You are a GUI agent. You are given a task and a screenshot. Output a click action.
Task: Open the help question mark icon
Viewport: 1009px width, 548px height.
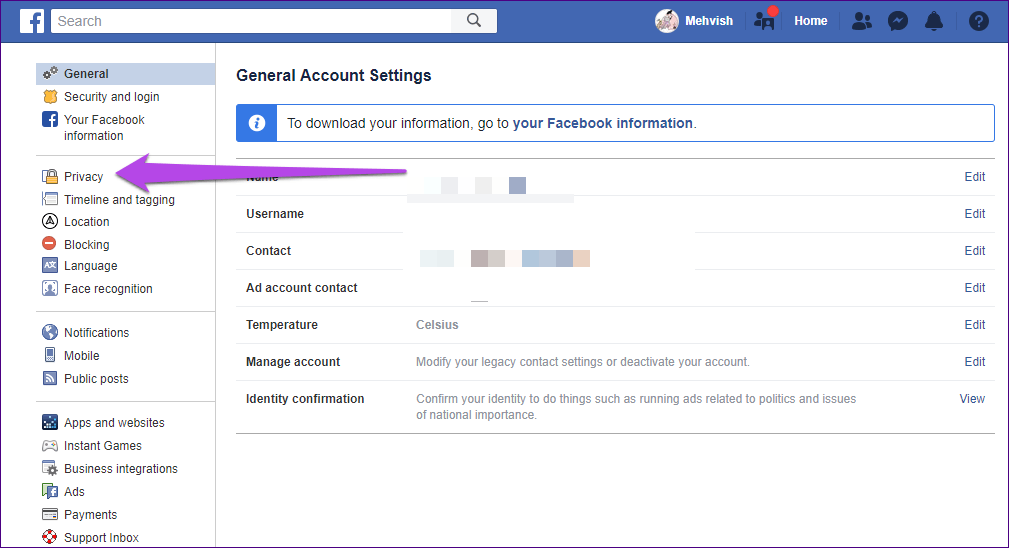click(x=979, y=21)
